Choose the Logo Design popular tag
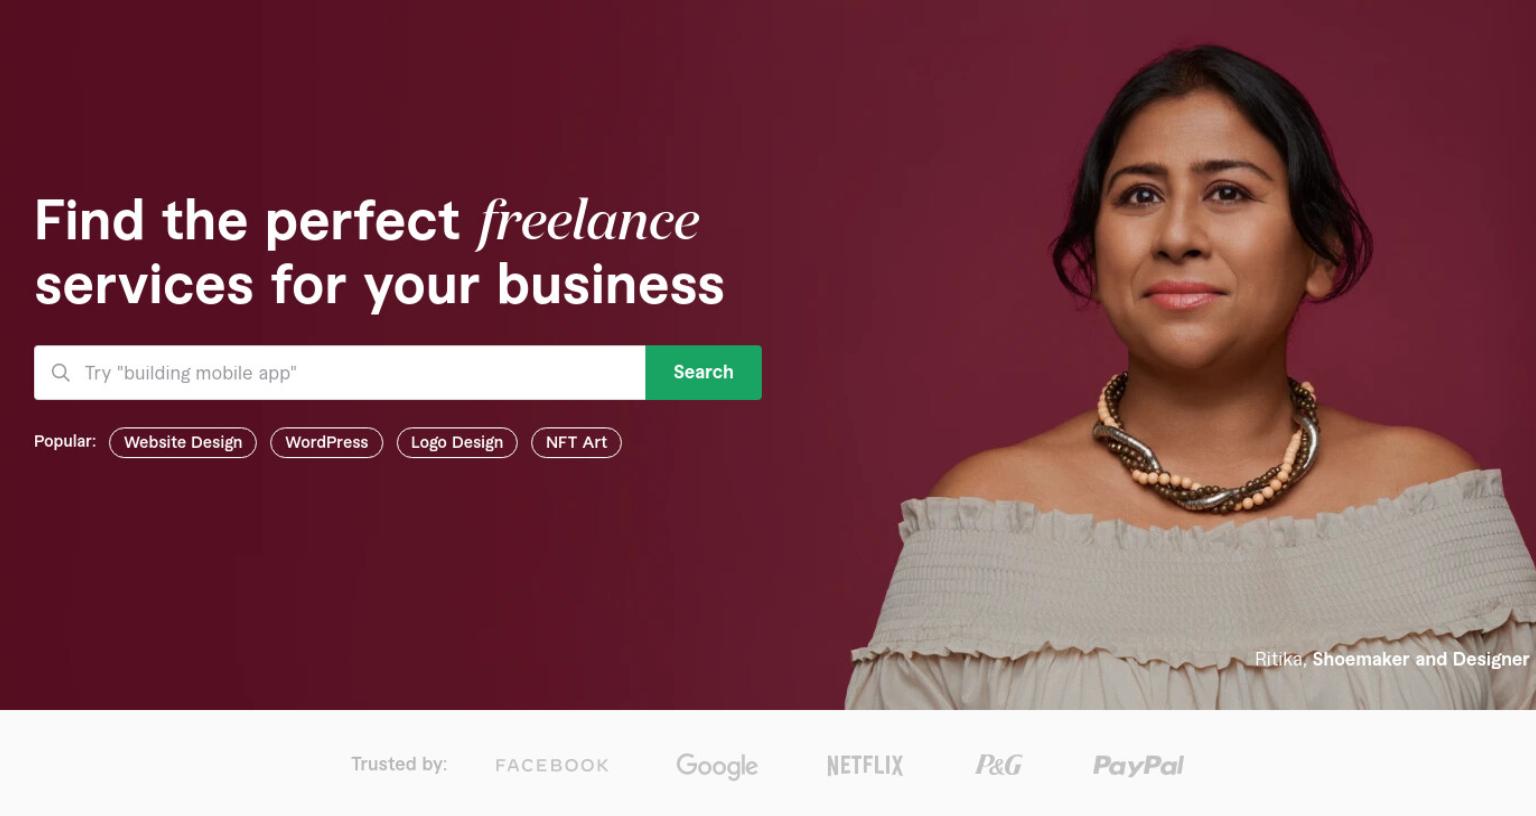 (x=457, y=442)
